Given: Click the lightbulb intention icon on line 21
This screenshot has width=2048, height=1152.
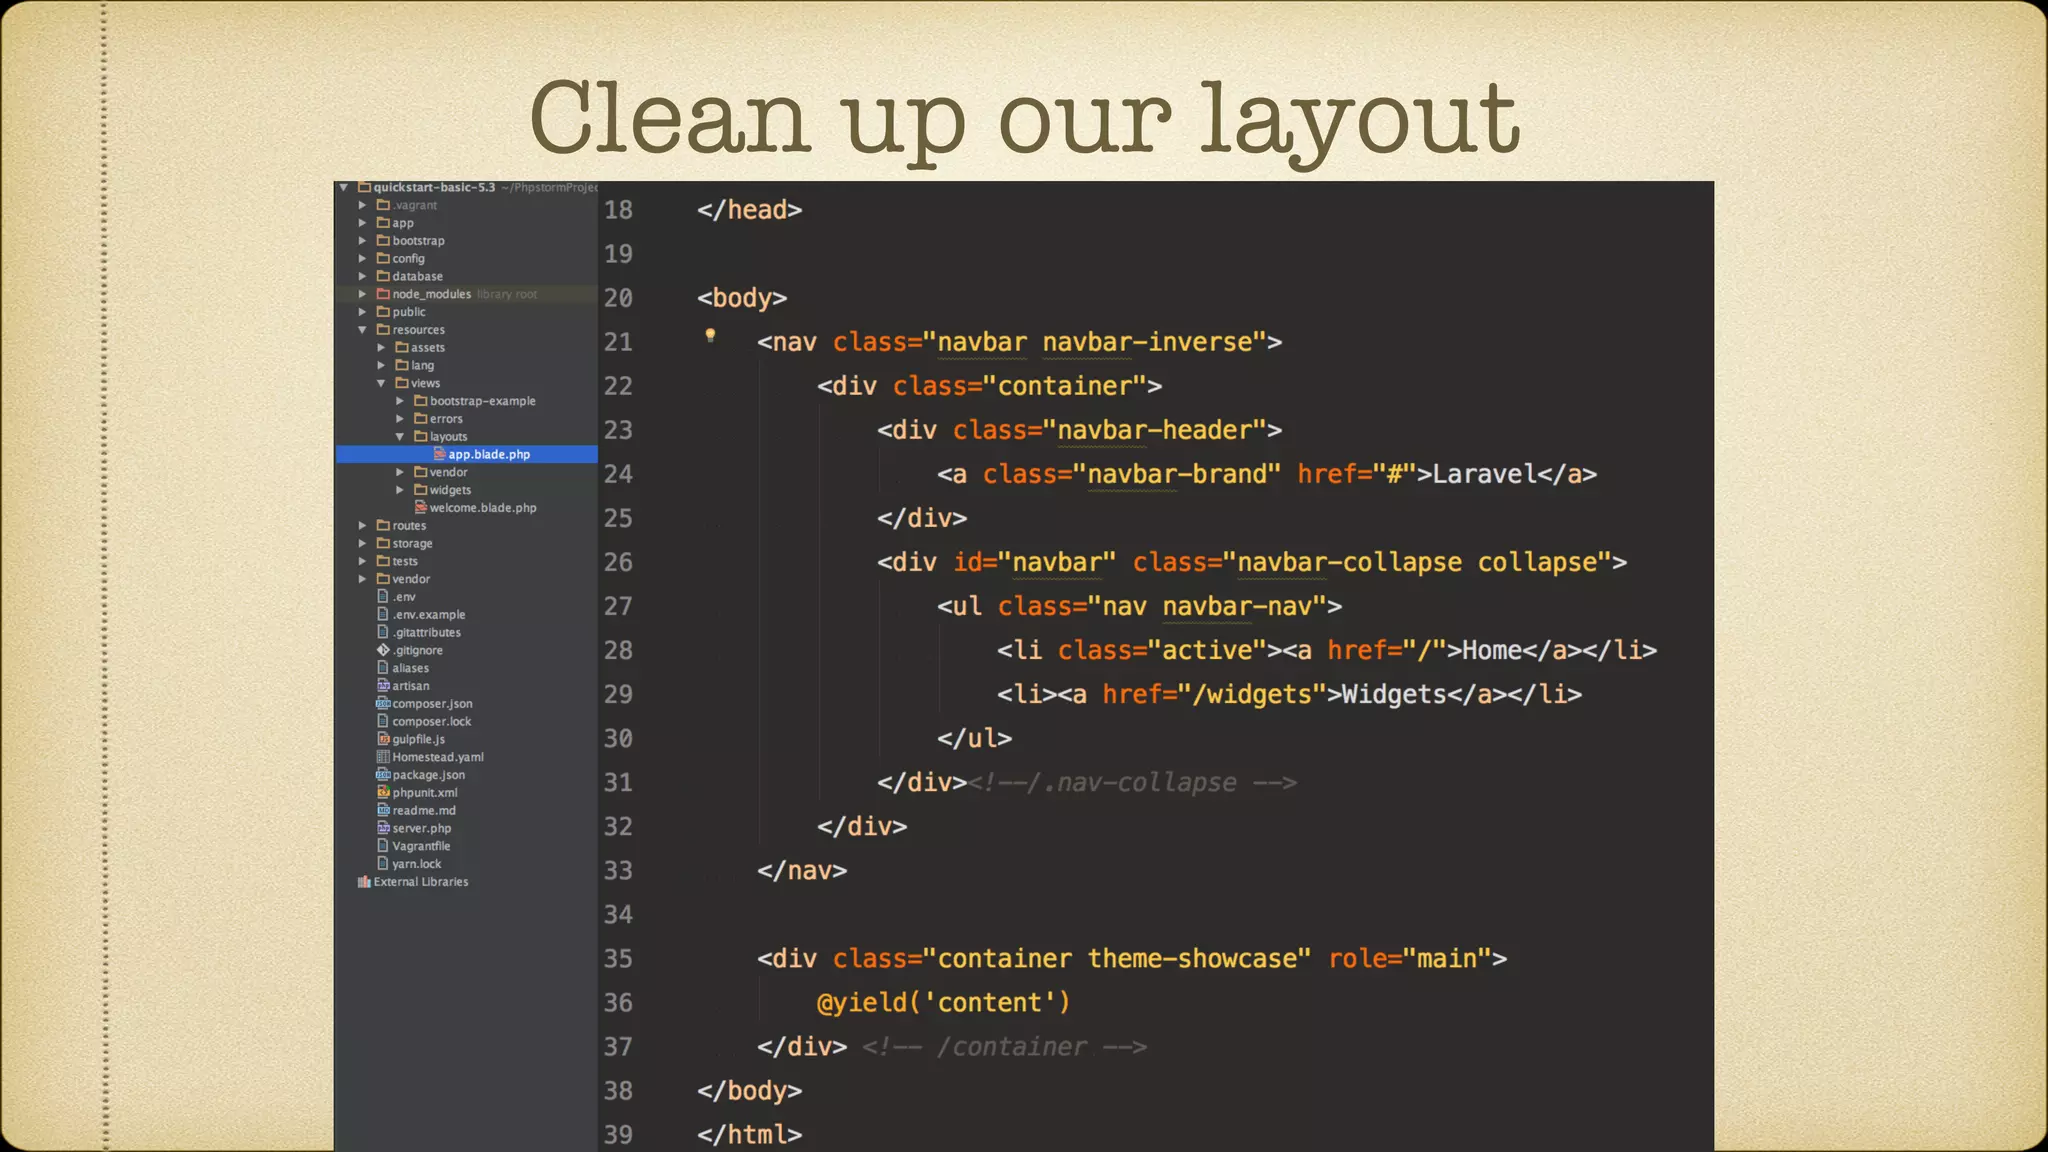Looking at the screenshot, I should (710, 336).
